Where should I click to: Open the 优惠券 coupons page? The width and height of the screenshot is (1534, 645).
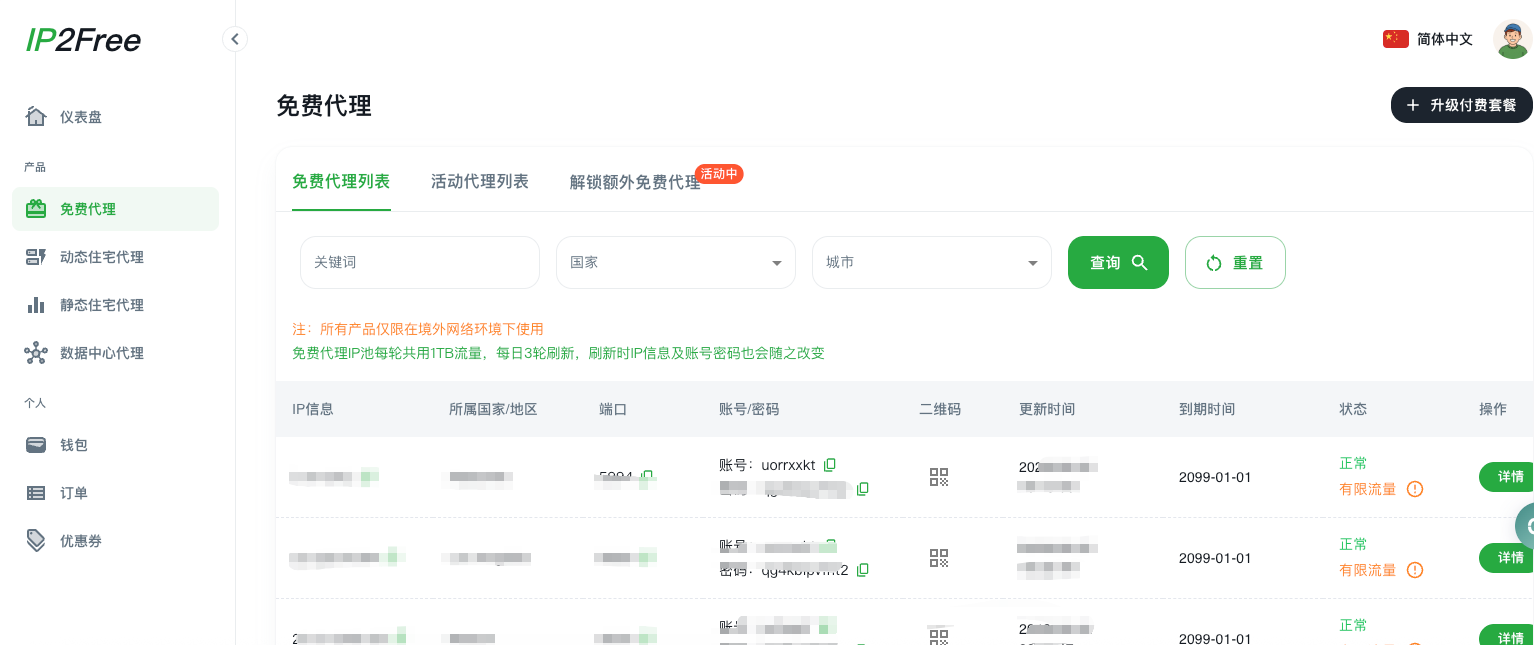[x=80, y=541]
